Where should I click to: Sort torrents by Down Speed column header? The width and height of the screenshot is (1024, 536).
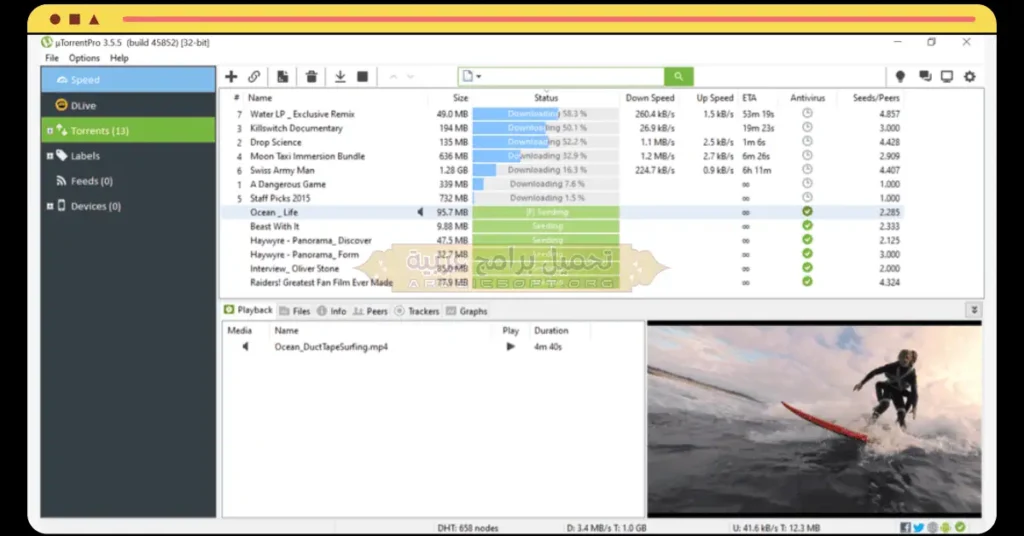point(649,98)
